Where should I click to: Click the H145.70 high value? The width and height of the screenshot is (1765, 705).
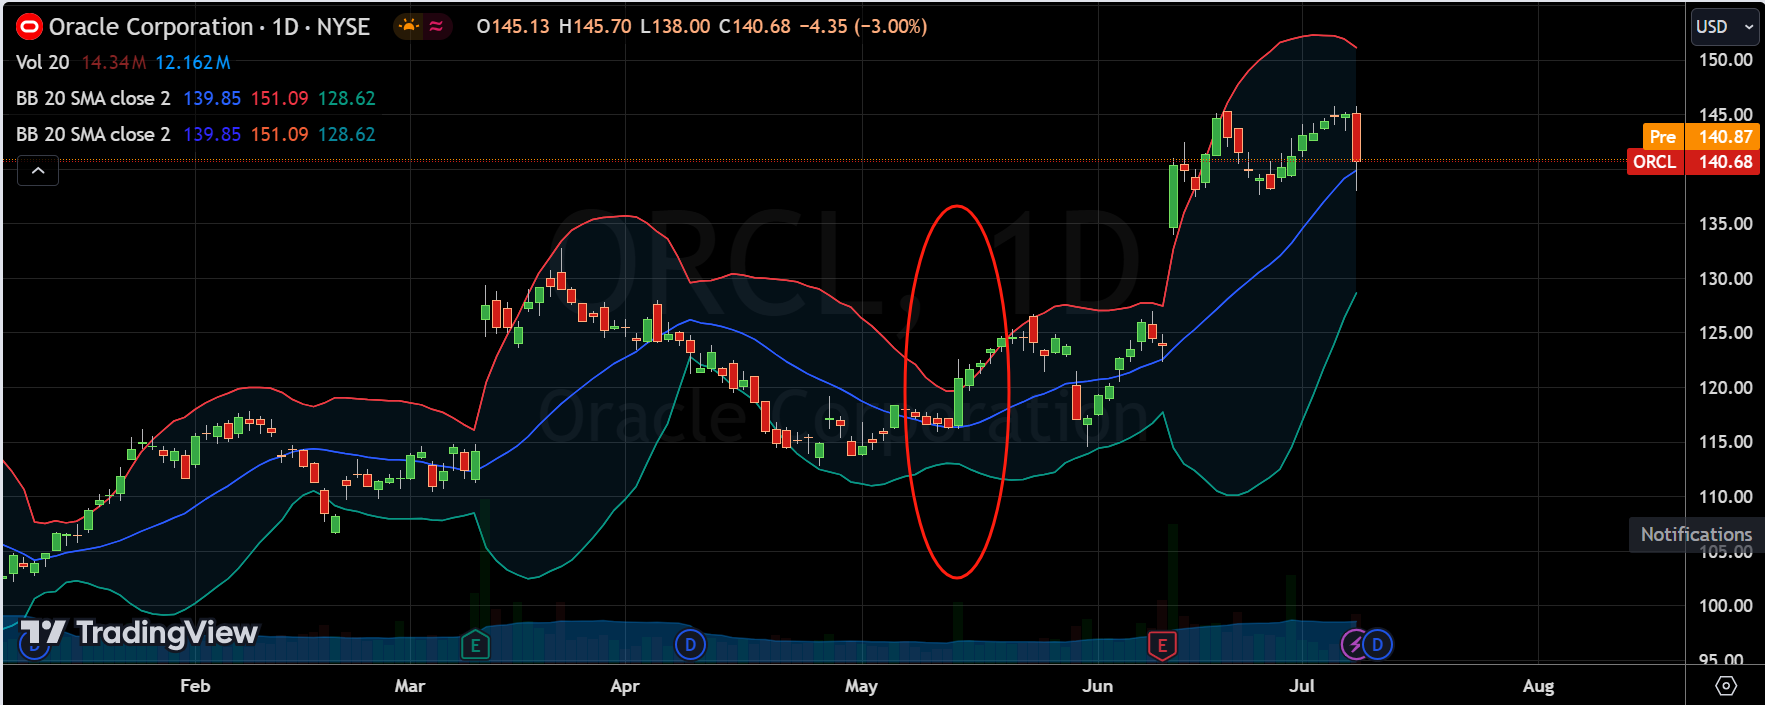(x=595, y=26)
